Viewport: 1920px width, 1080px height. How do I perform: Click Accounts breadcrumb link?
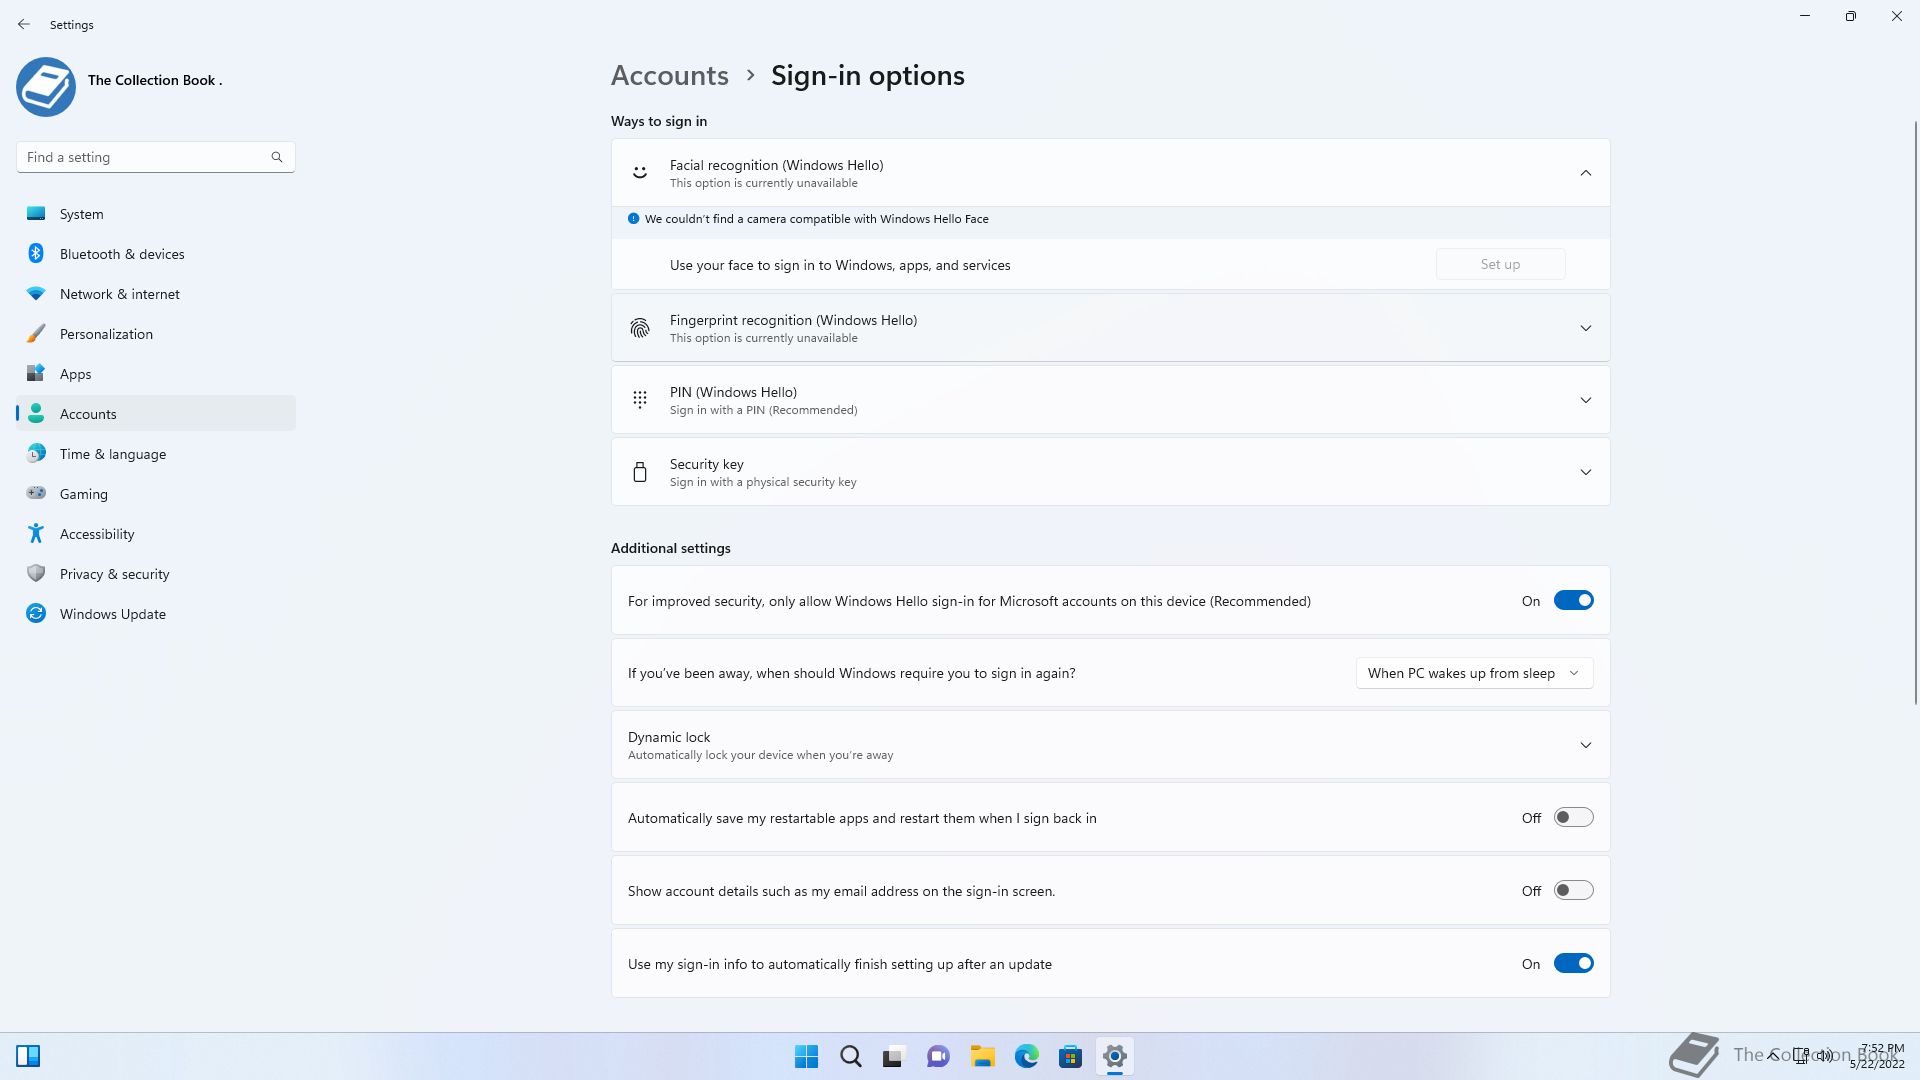pos(669,75)
